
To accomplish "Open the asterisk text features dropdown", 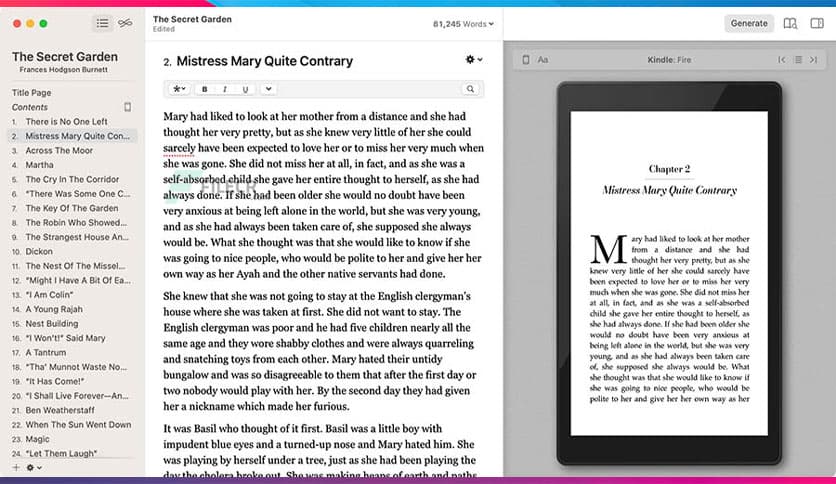I will [179, 89].
